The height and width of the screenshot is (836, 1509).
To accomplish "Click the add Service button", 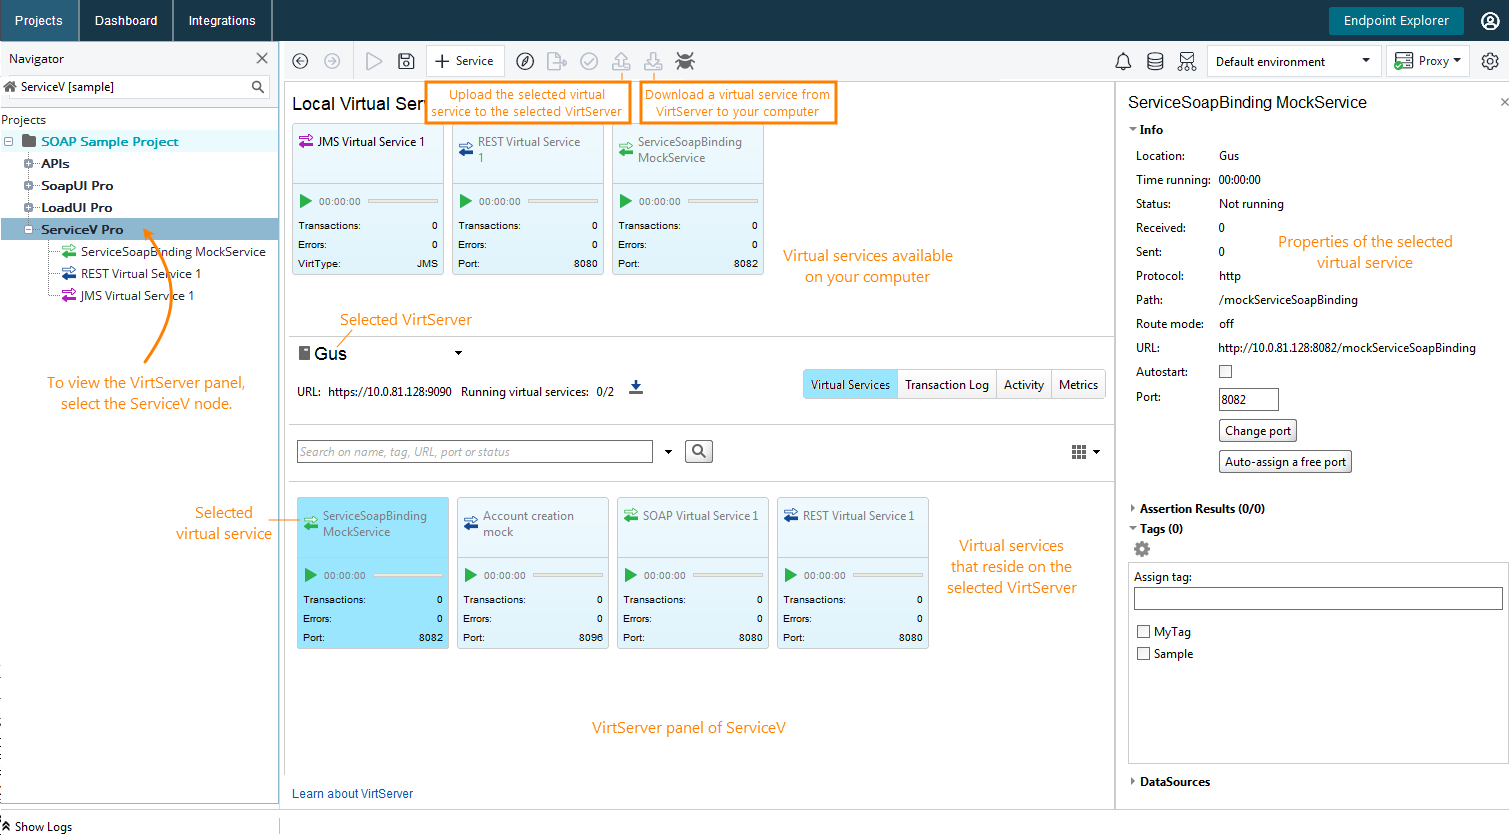I will point(465,61).
